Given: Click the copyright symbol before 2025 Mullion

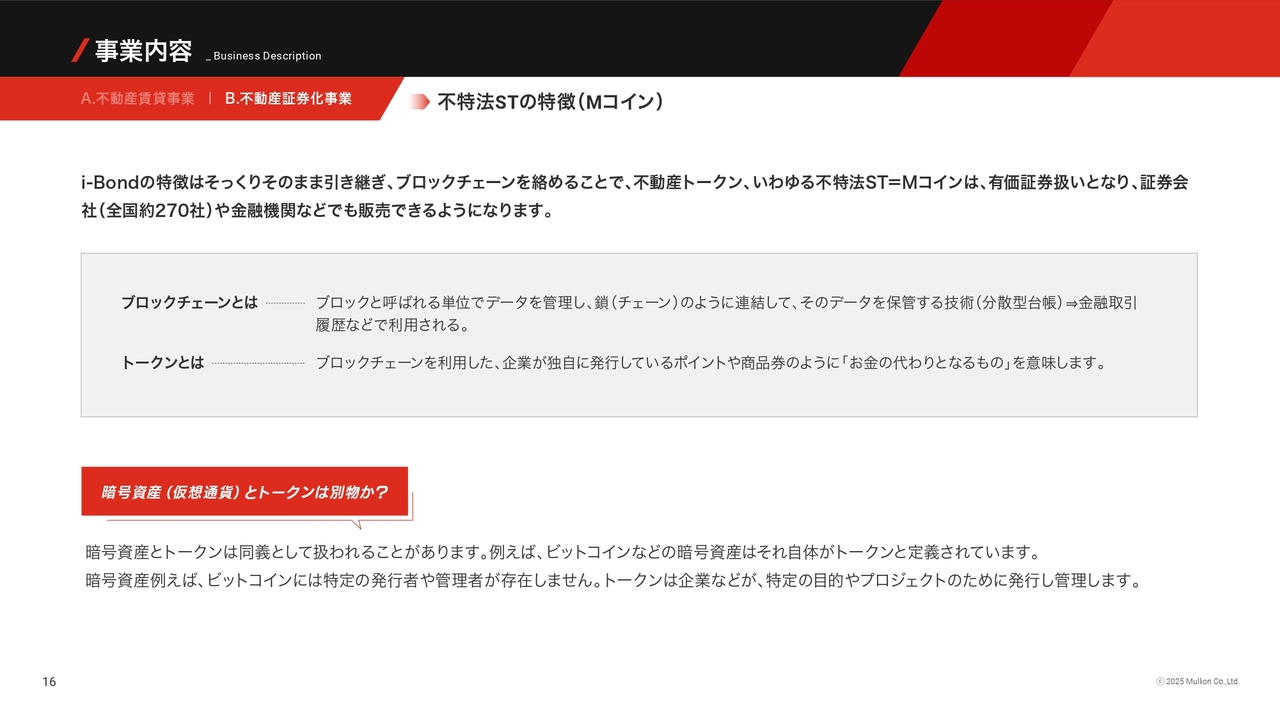Looking at the screenshot, I should click(x=1160, y=682).
